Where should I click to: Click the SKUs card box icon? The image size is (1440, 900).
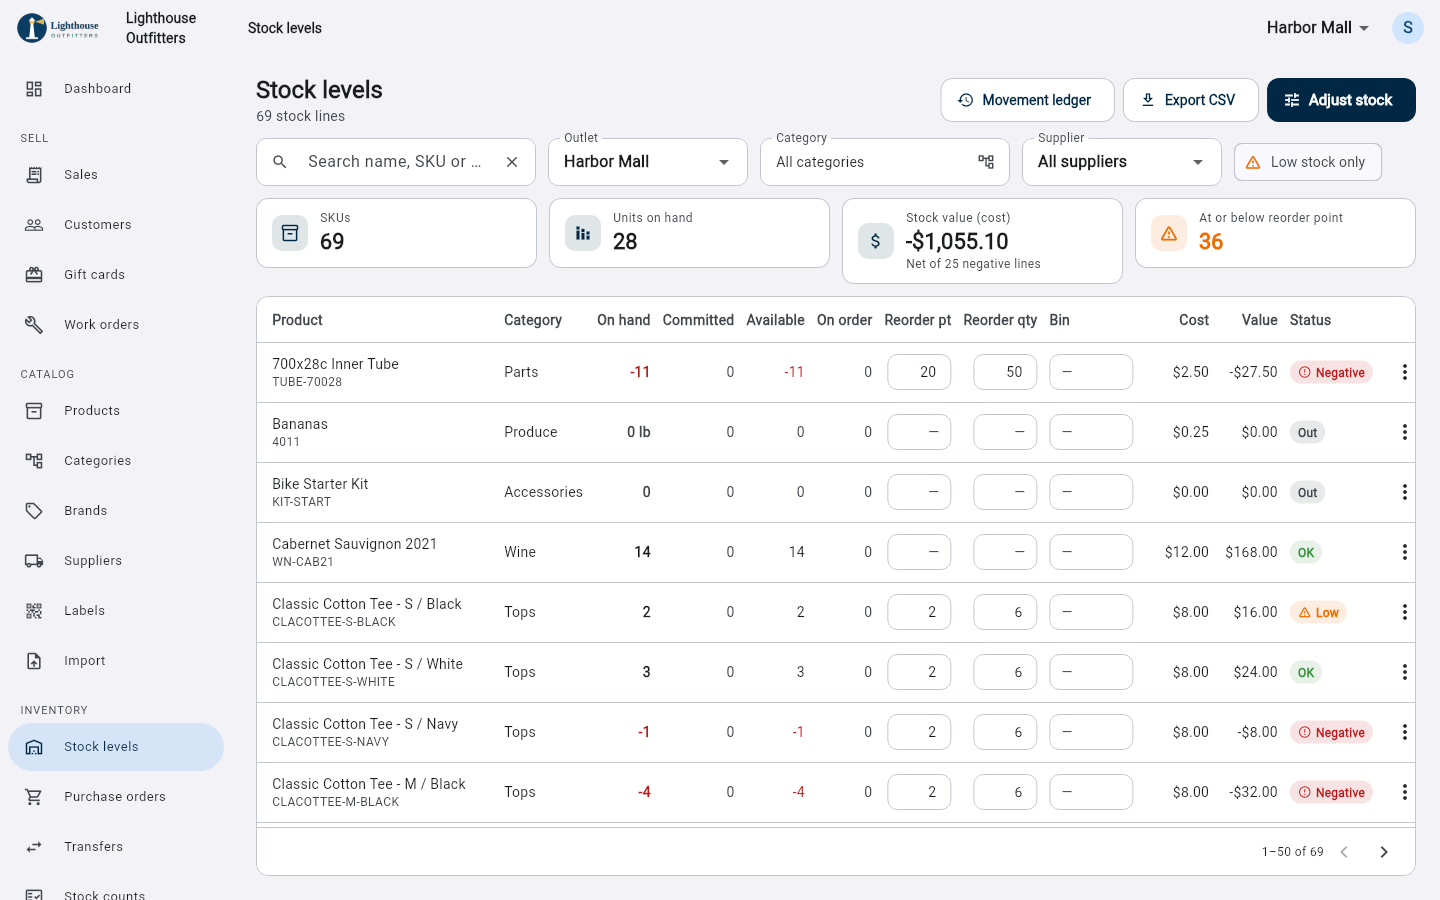[290, 233]
